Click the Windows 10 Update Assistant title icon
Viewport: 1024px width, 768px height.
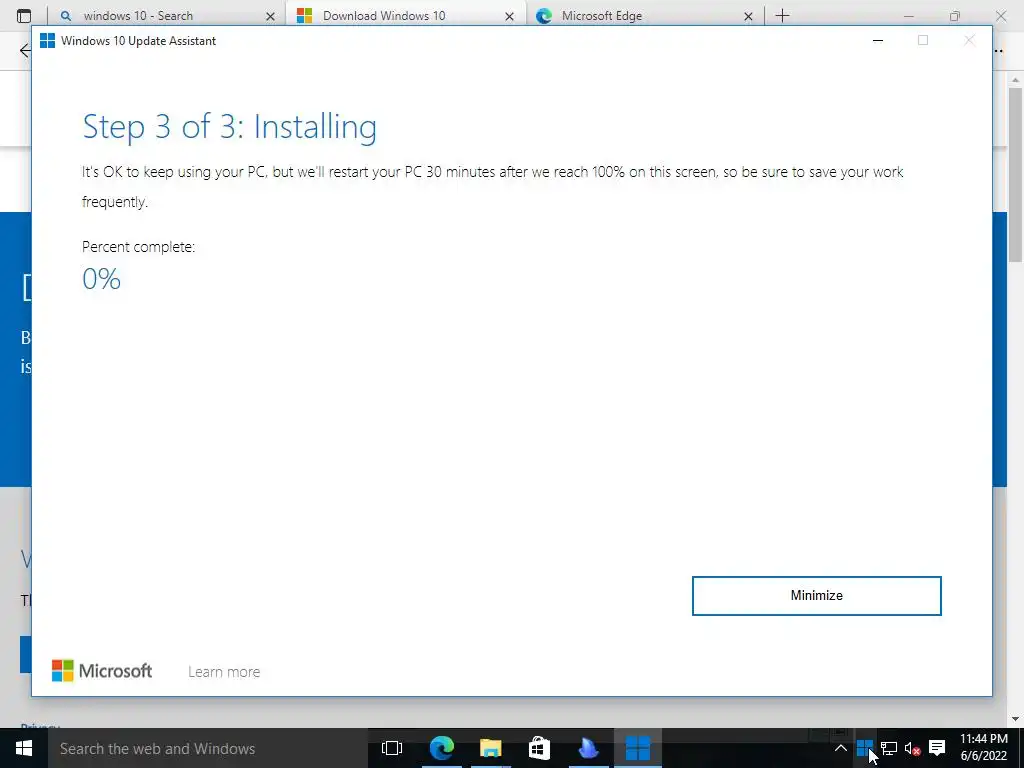47,40
